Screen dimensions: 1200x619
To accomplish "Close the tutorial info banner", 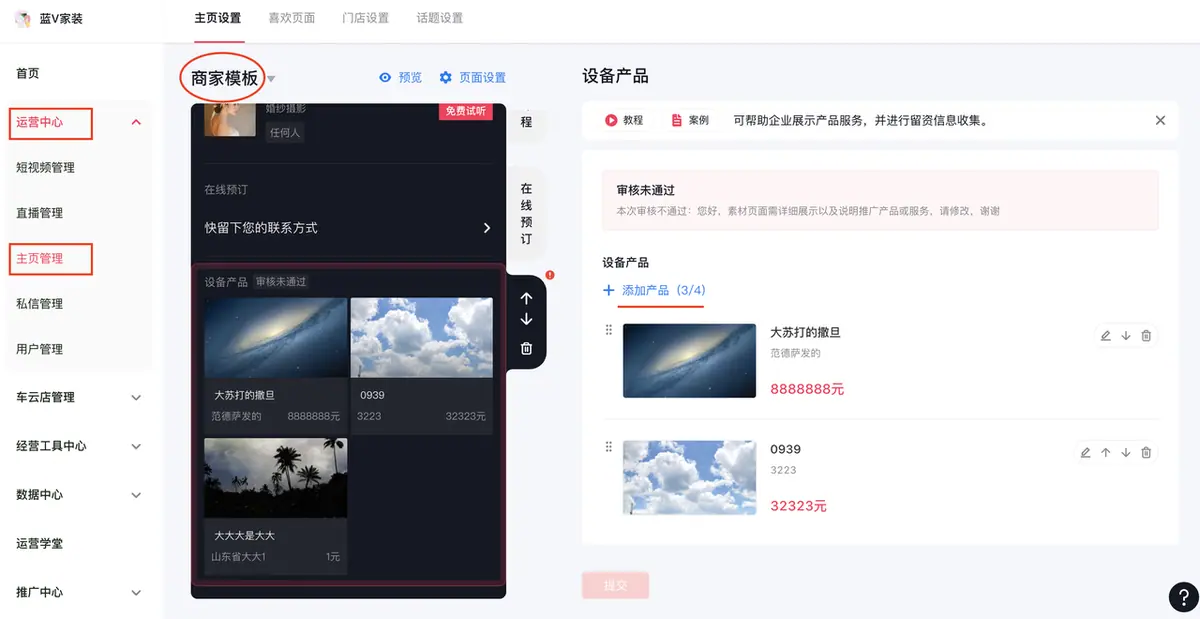I will [x=1160, y=120].
